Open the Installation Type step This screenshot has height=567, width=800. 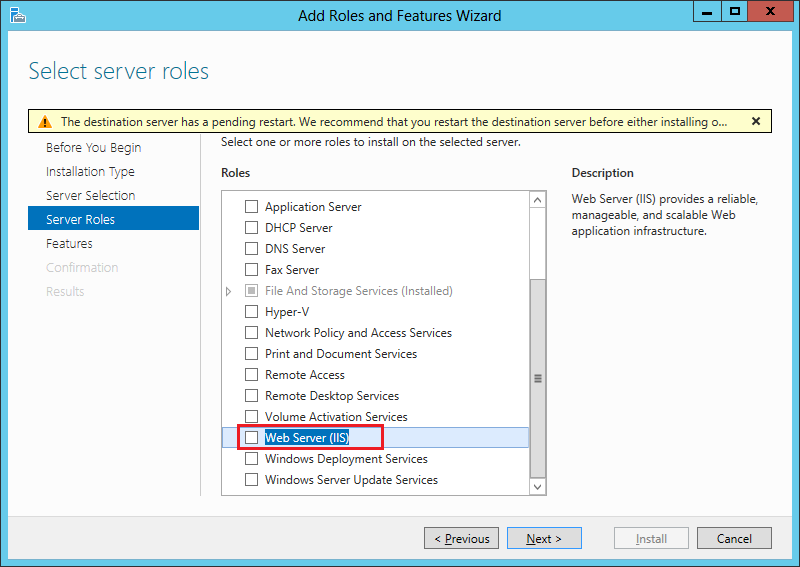pyautogui.click(x=90, y=171)
